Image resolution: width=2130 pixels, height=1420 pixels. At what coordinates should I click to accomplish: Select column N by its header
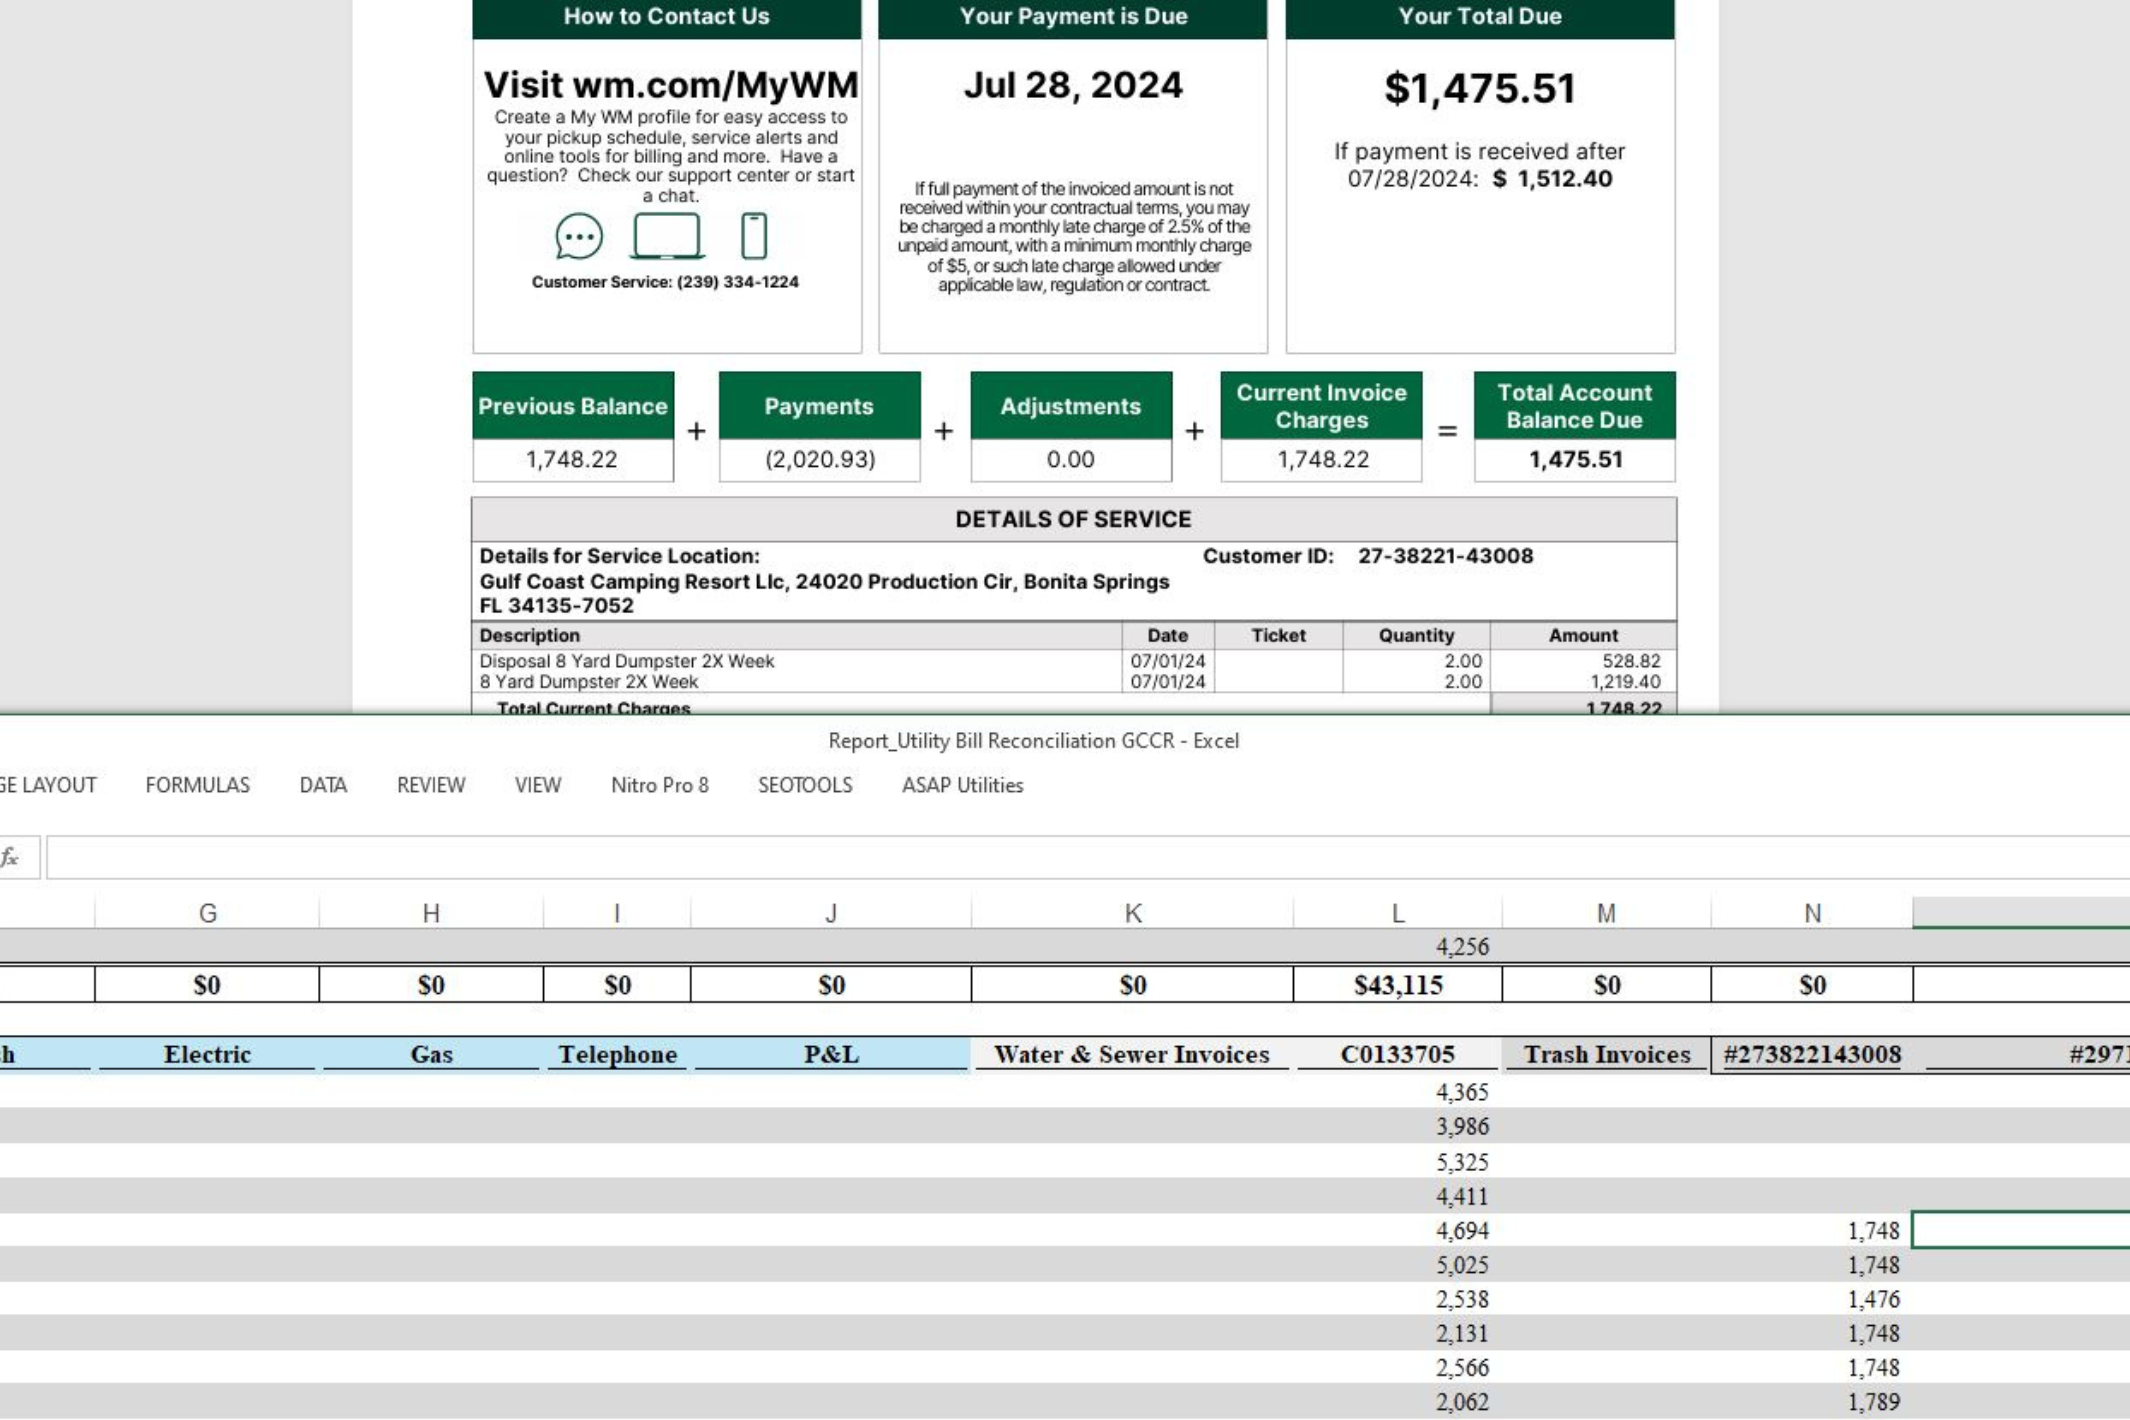pos(1812,913)
